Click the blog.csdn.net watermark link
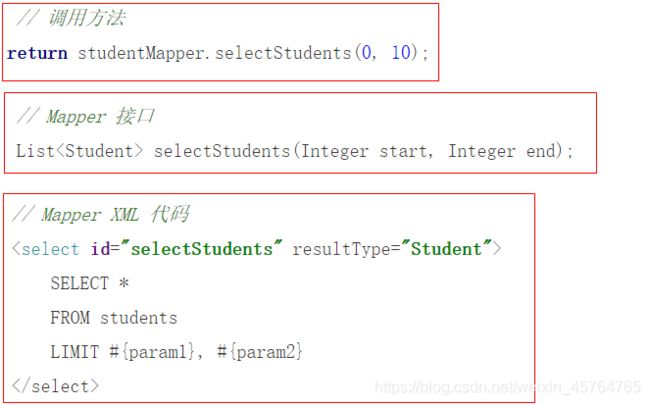 point(507,387)
